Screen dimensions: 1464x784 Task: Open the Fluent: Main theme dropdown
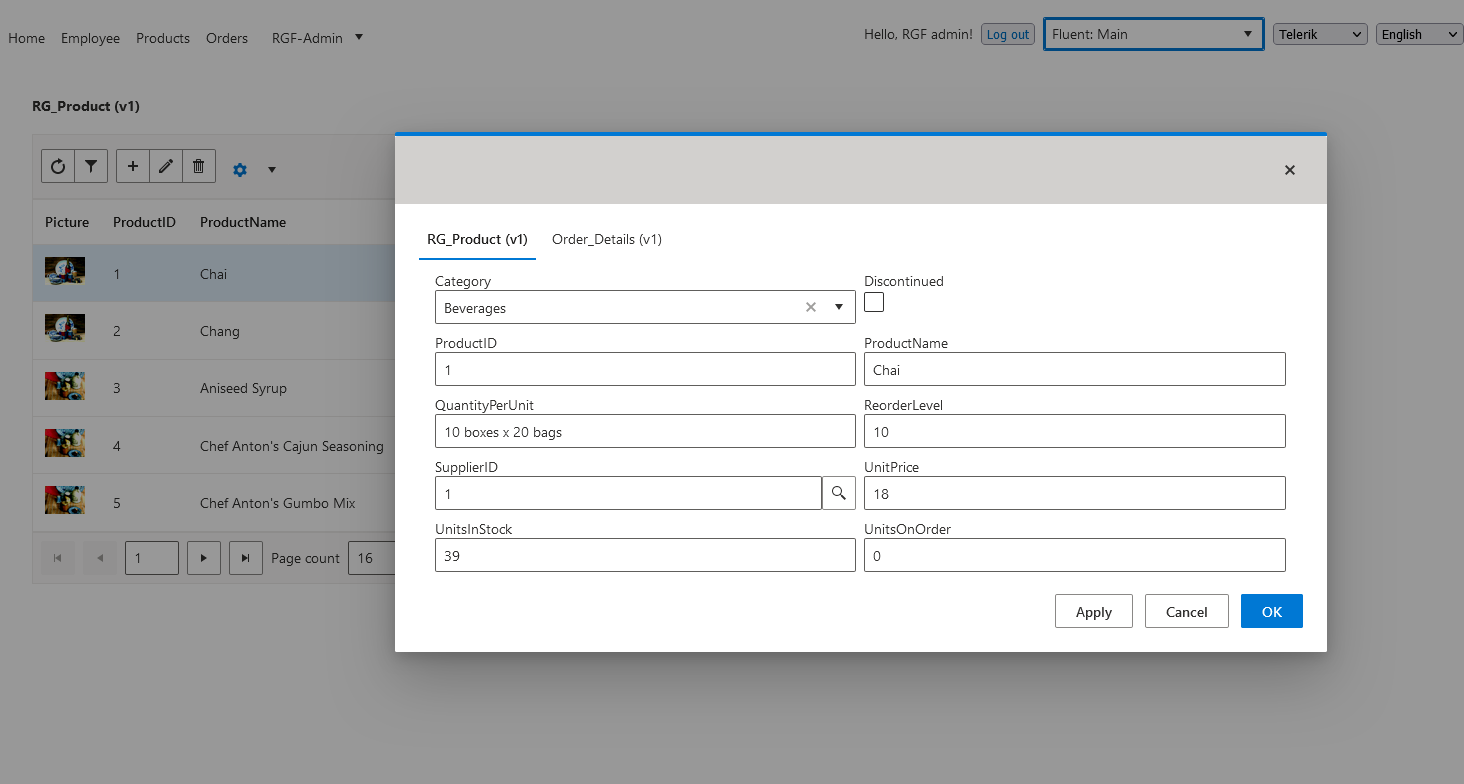click(1153, 34)
